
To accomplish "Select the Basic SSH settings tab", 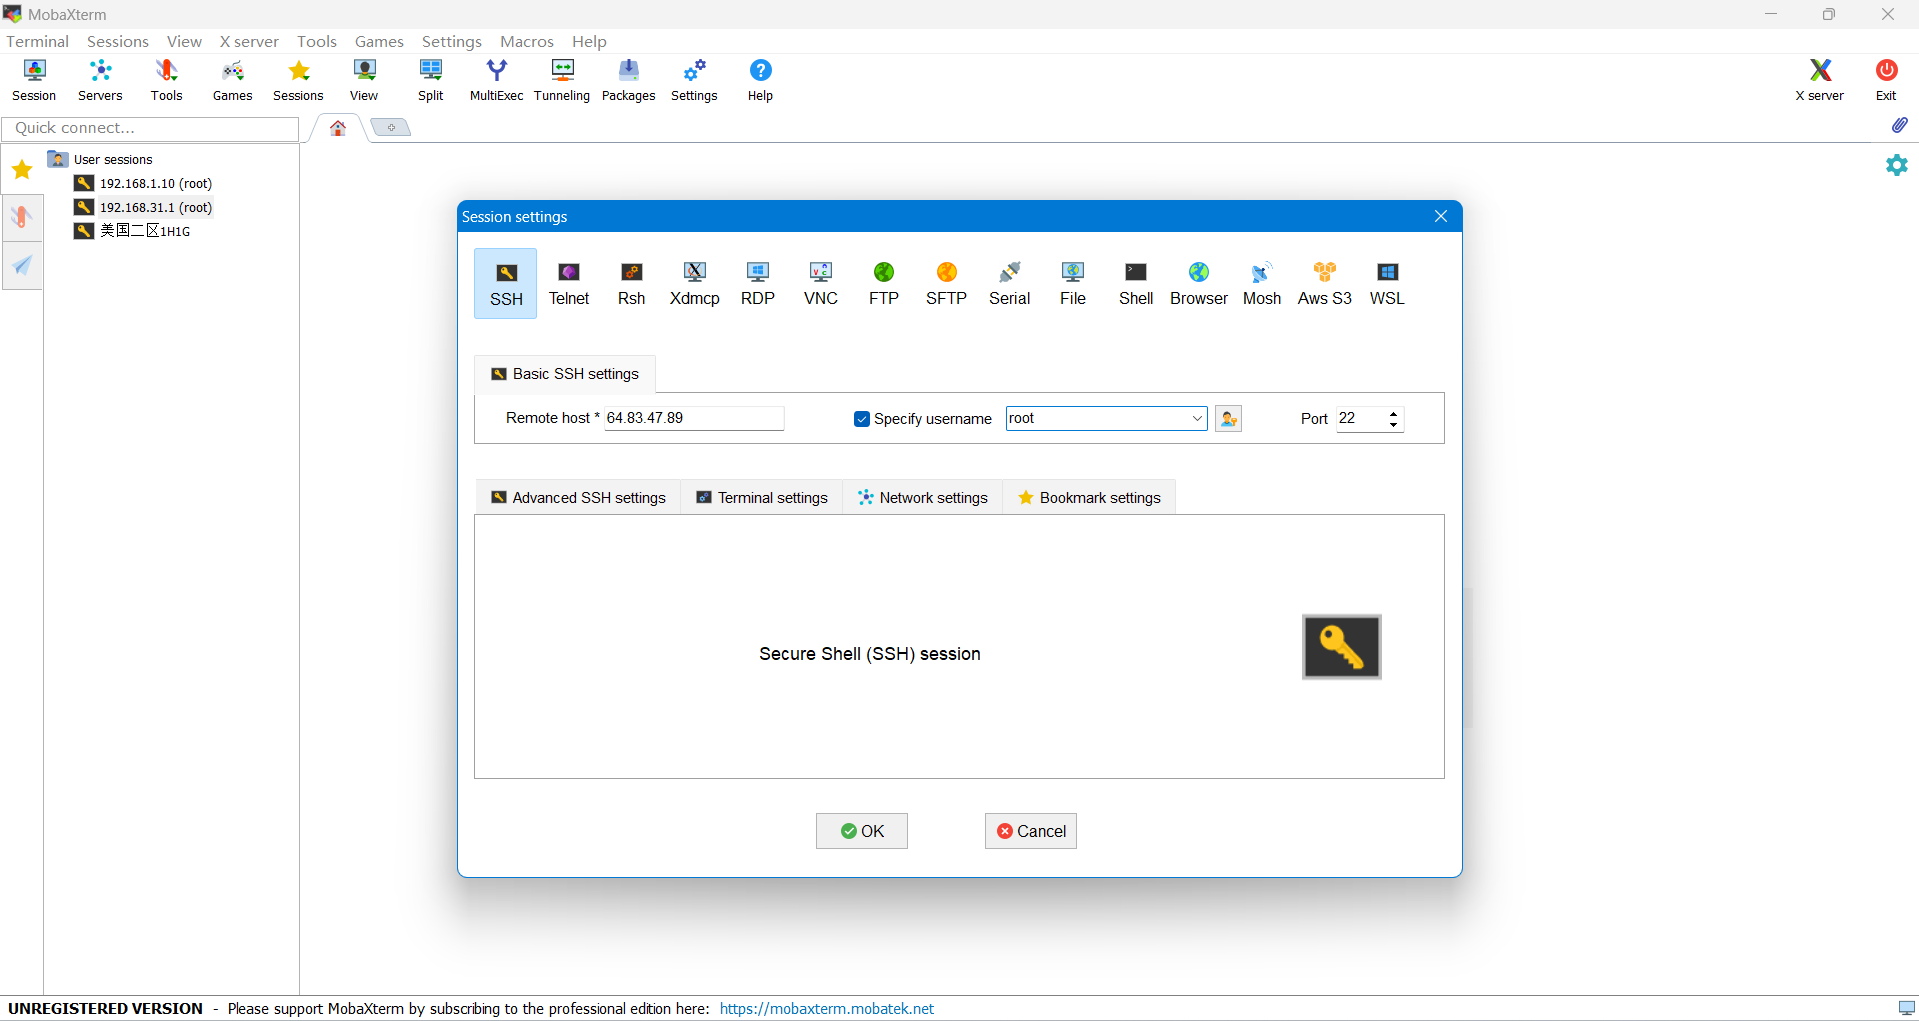I will (x=565, y=374).
